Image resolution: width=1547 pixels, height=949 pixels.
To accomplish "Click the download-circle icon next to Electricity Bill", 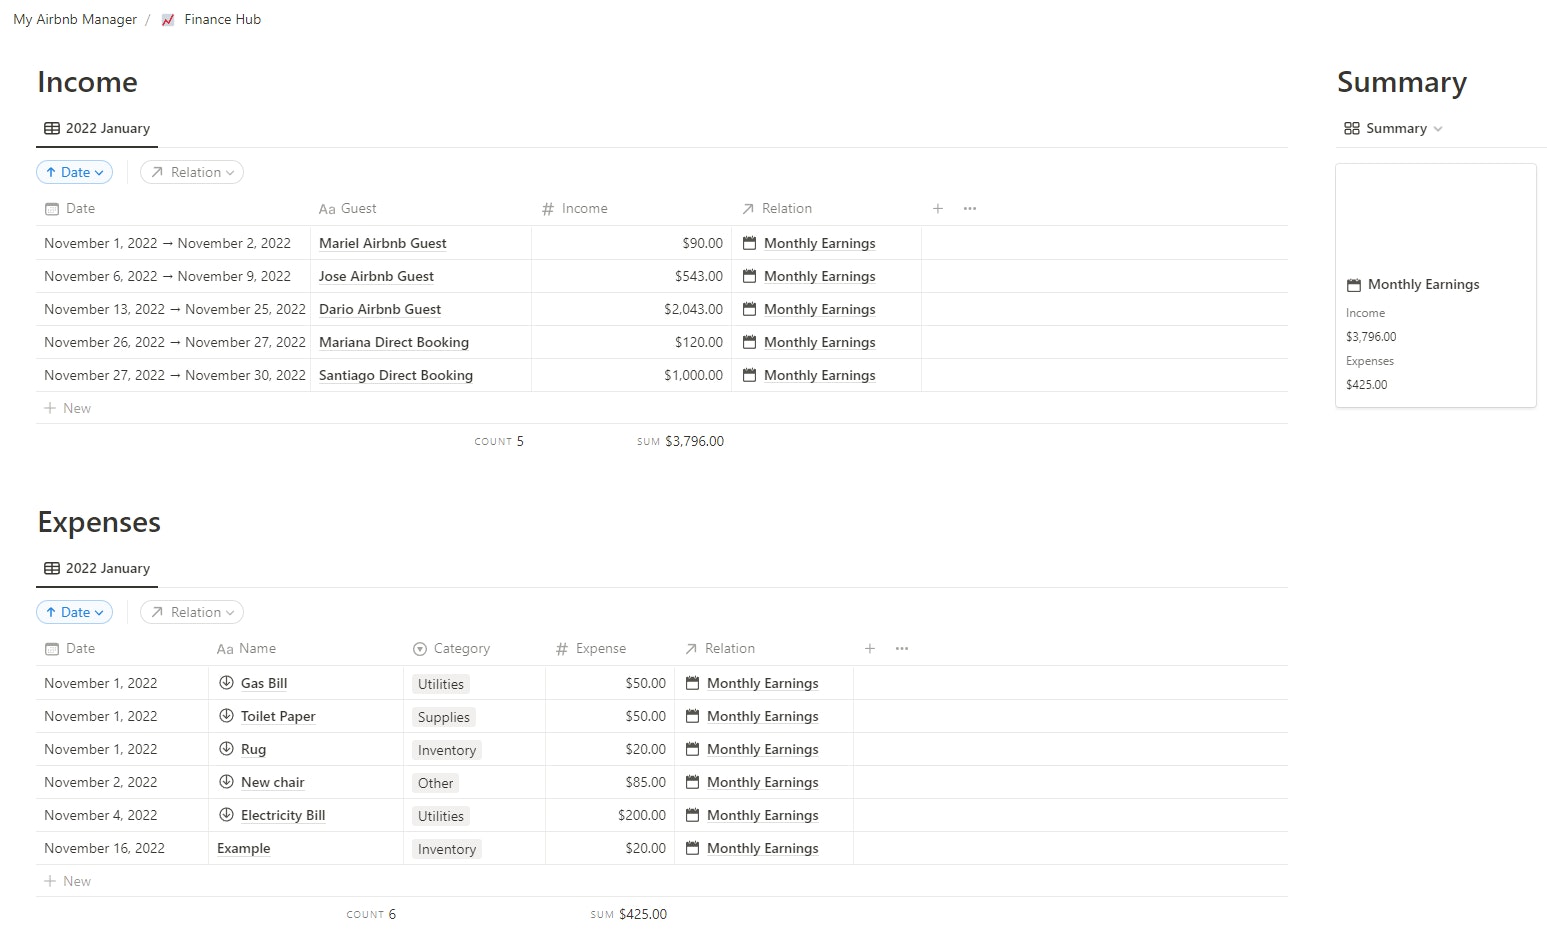I will tap(226, 815).
